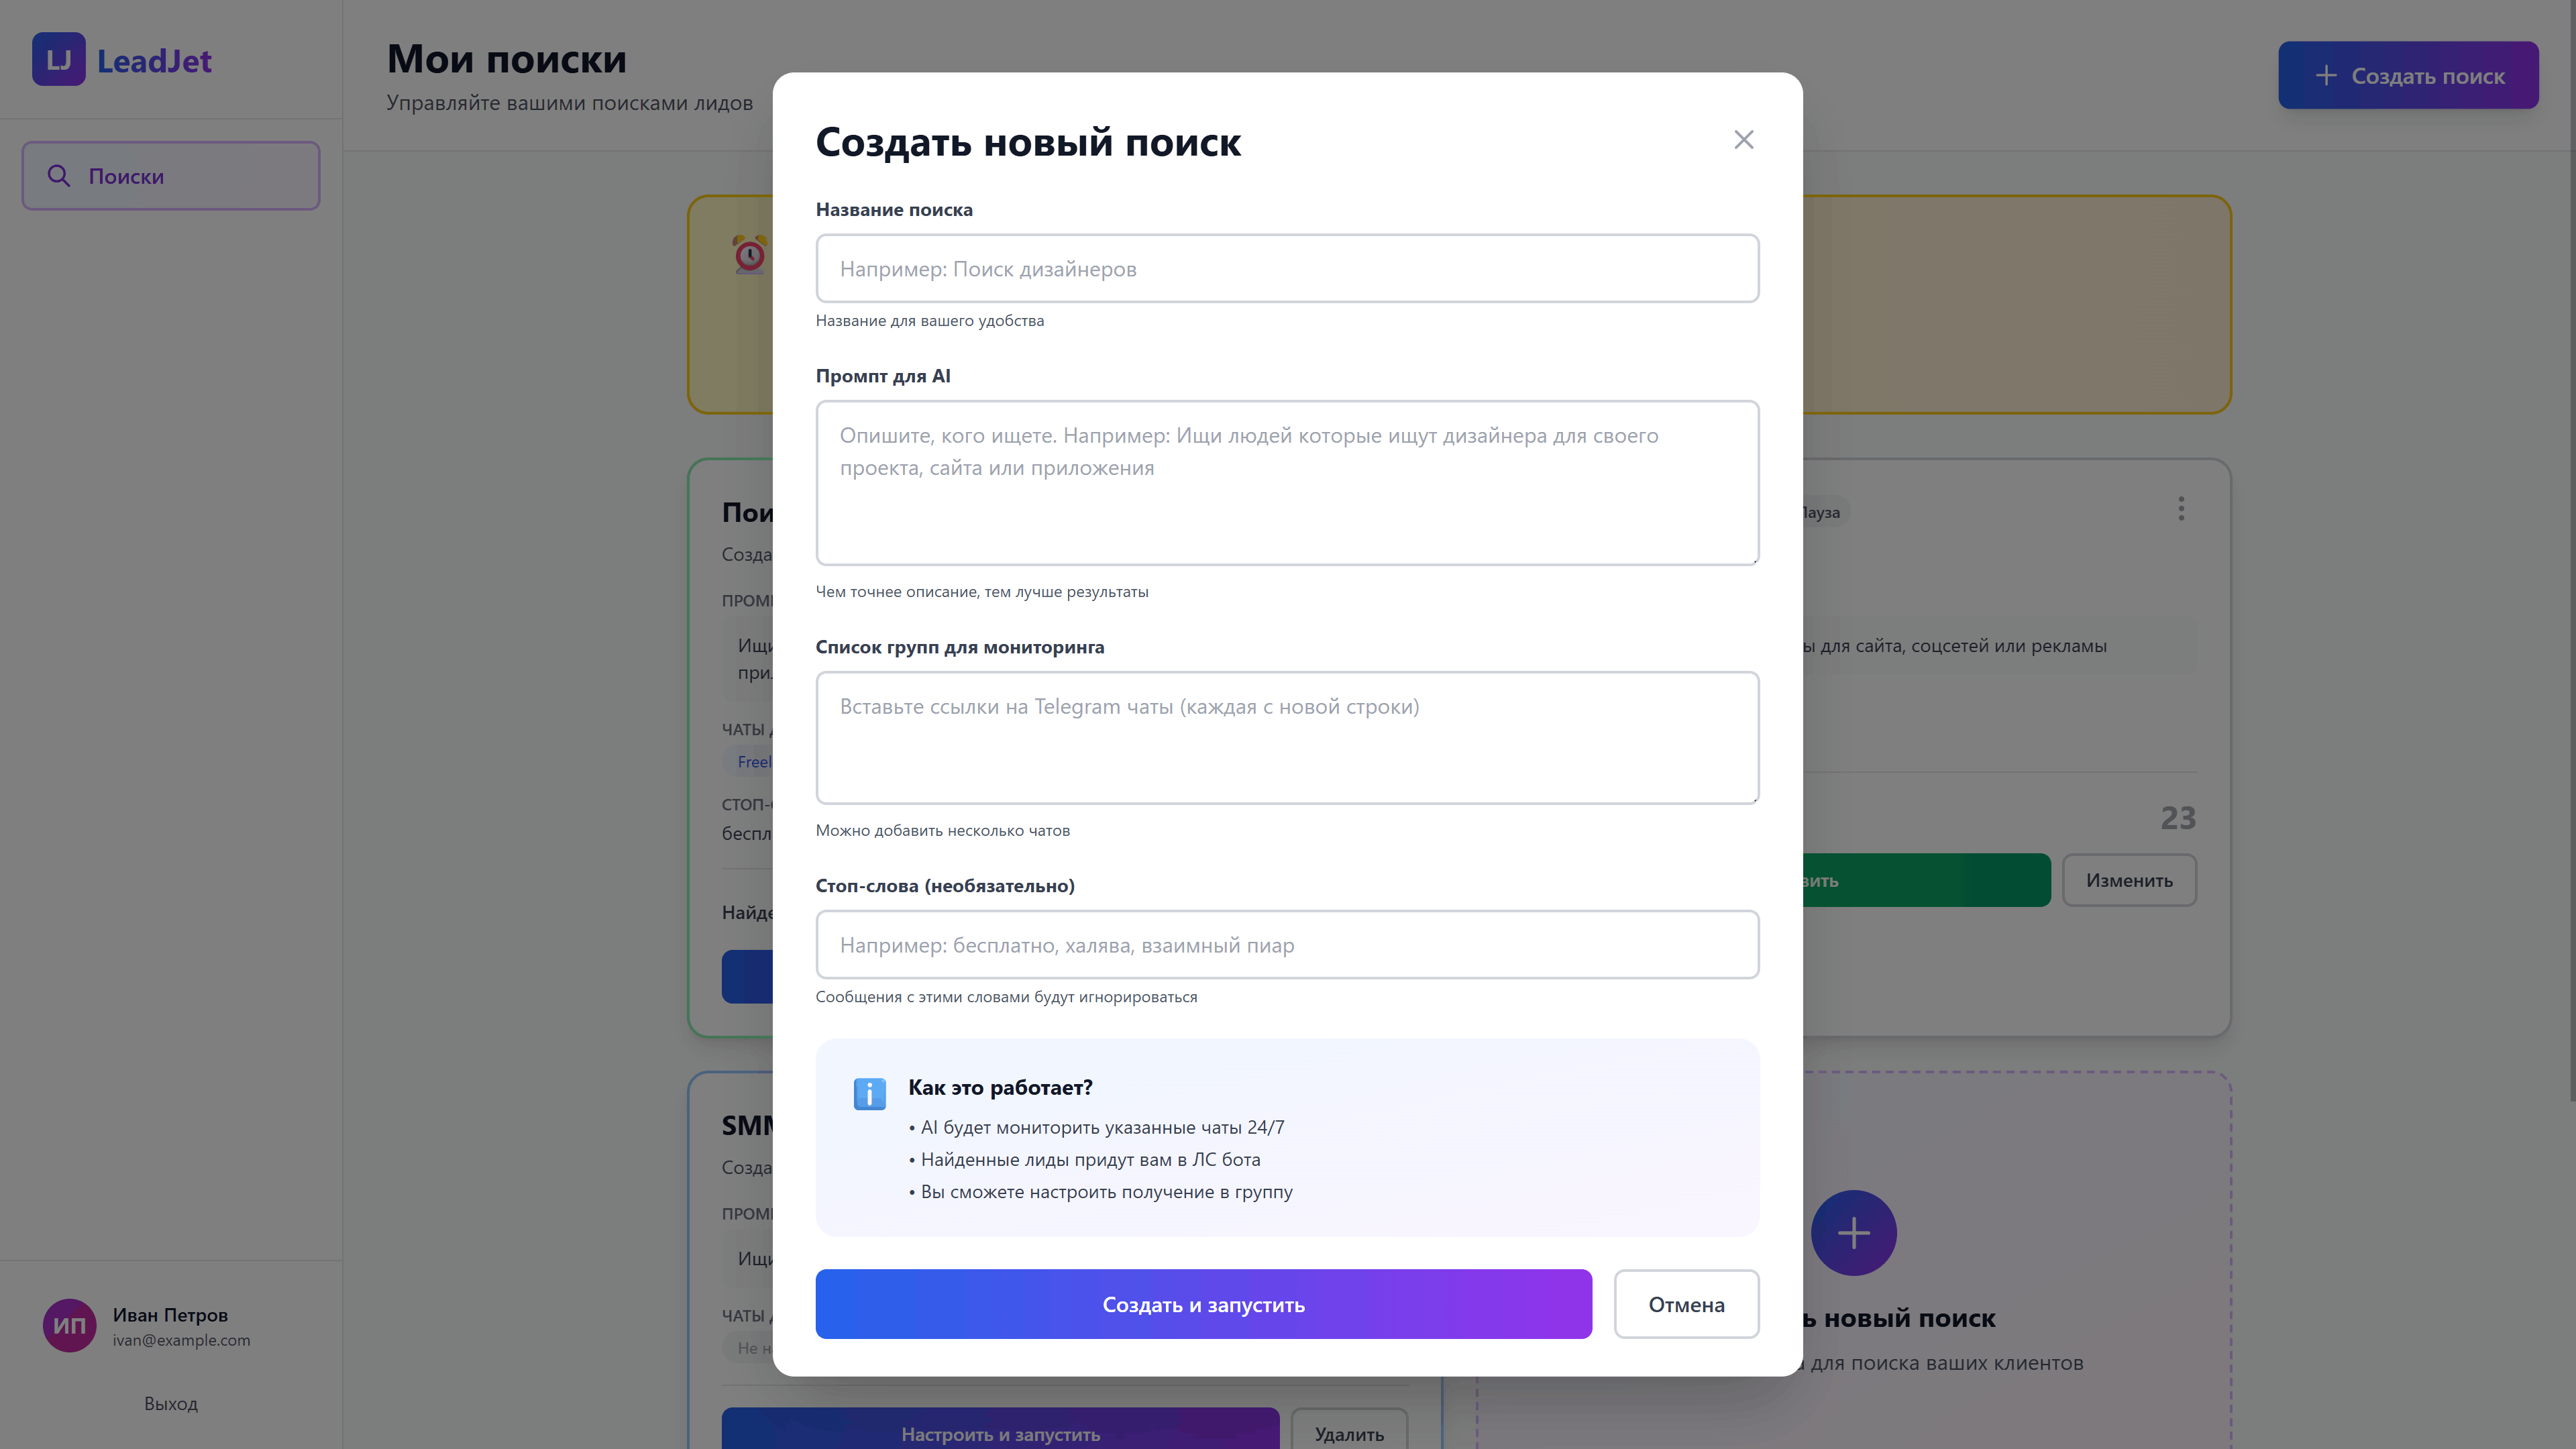The height and width of the screenshot is (1449, 2576).
Task: Open Поиски sidebar menu item
Action: click(x=171, y=176)
